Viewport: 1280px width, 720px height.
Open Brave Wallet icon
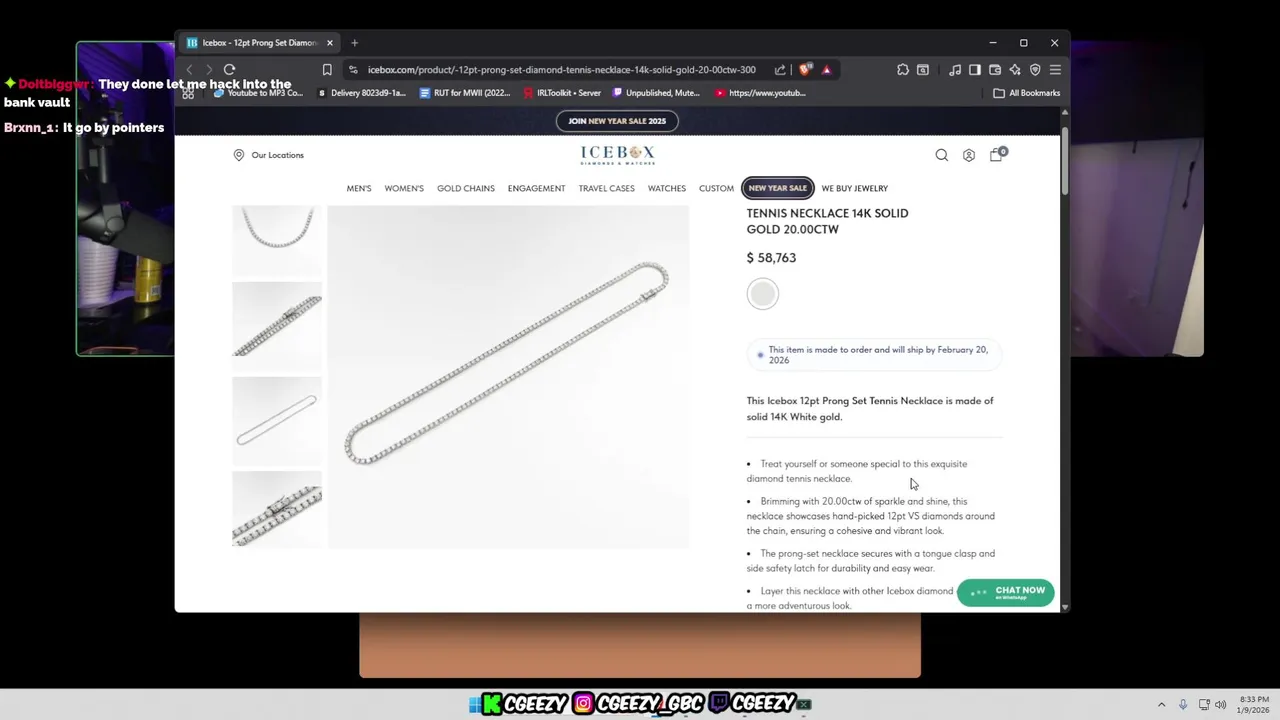click(995, 70)
